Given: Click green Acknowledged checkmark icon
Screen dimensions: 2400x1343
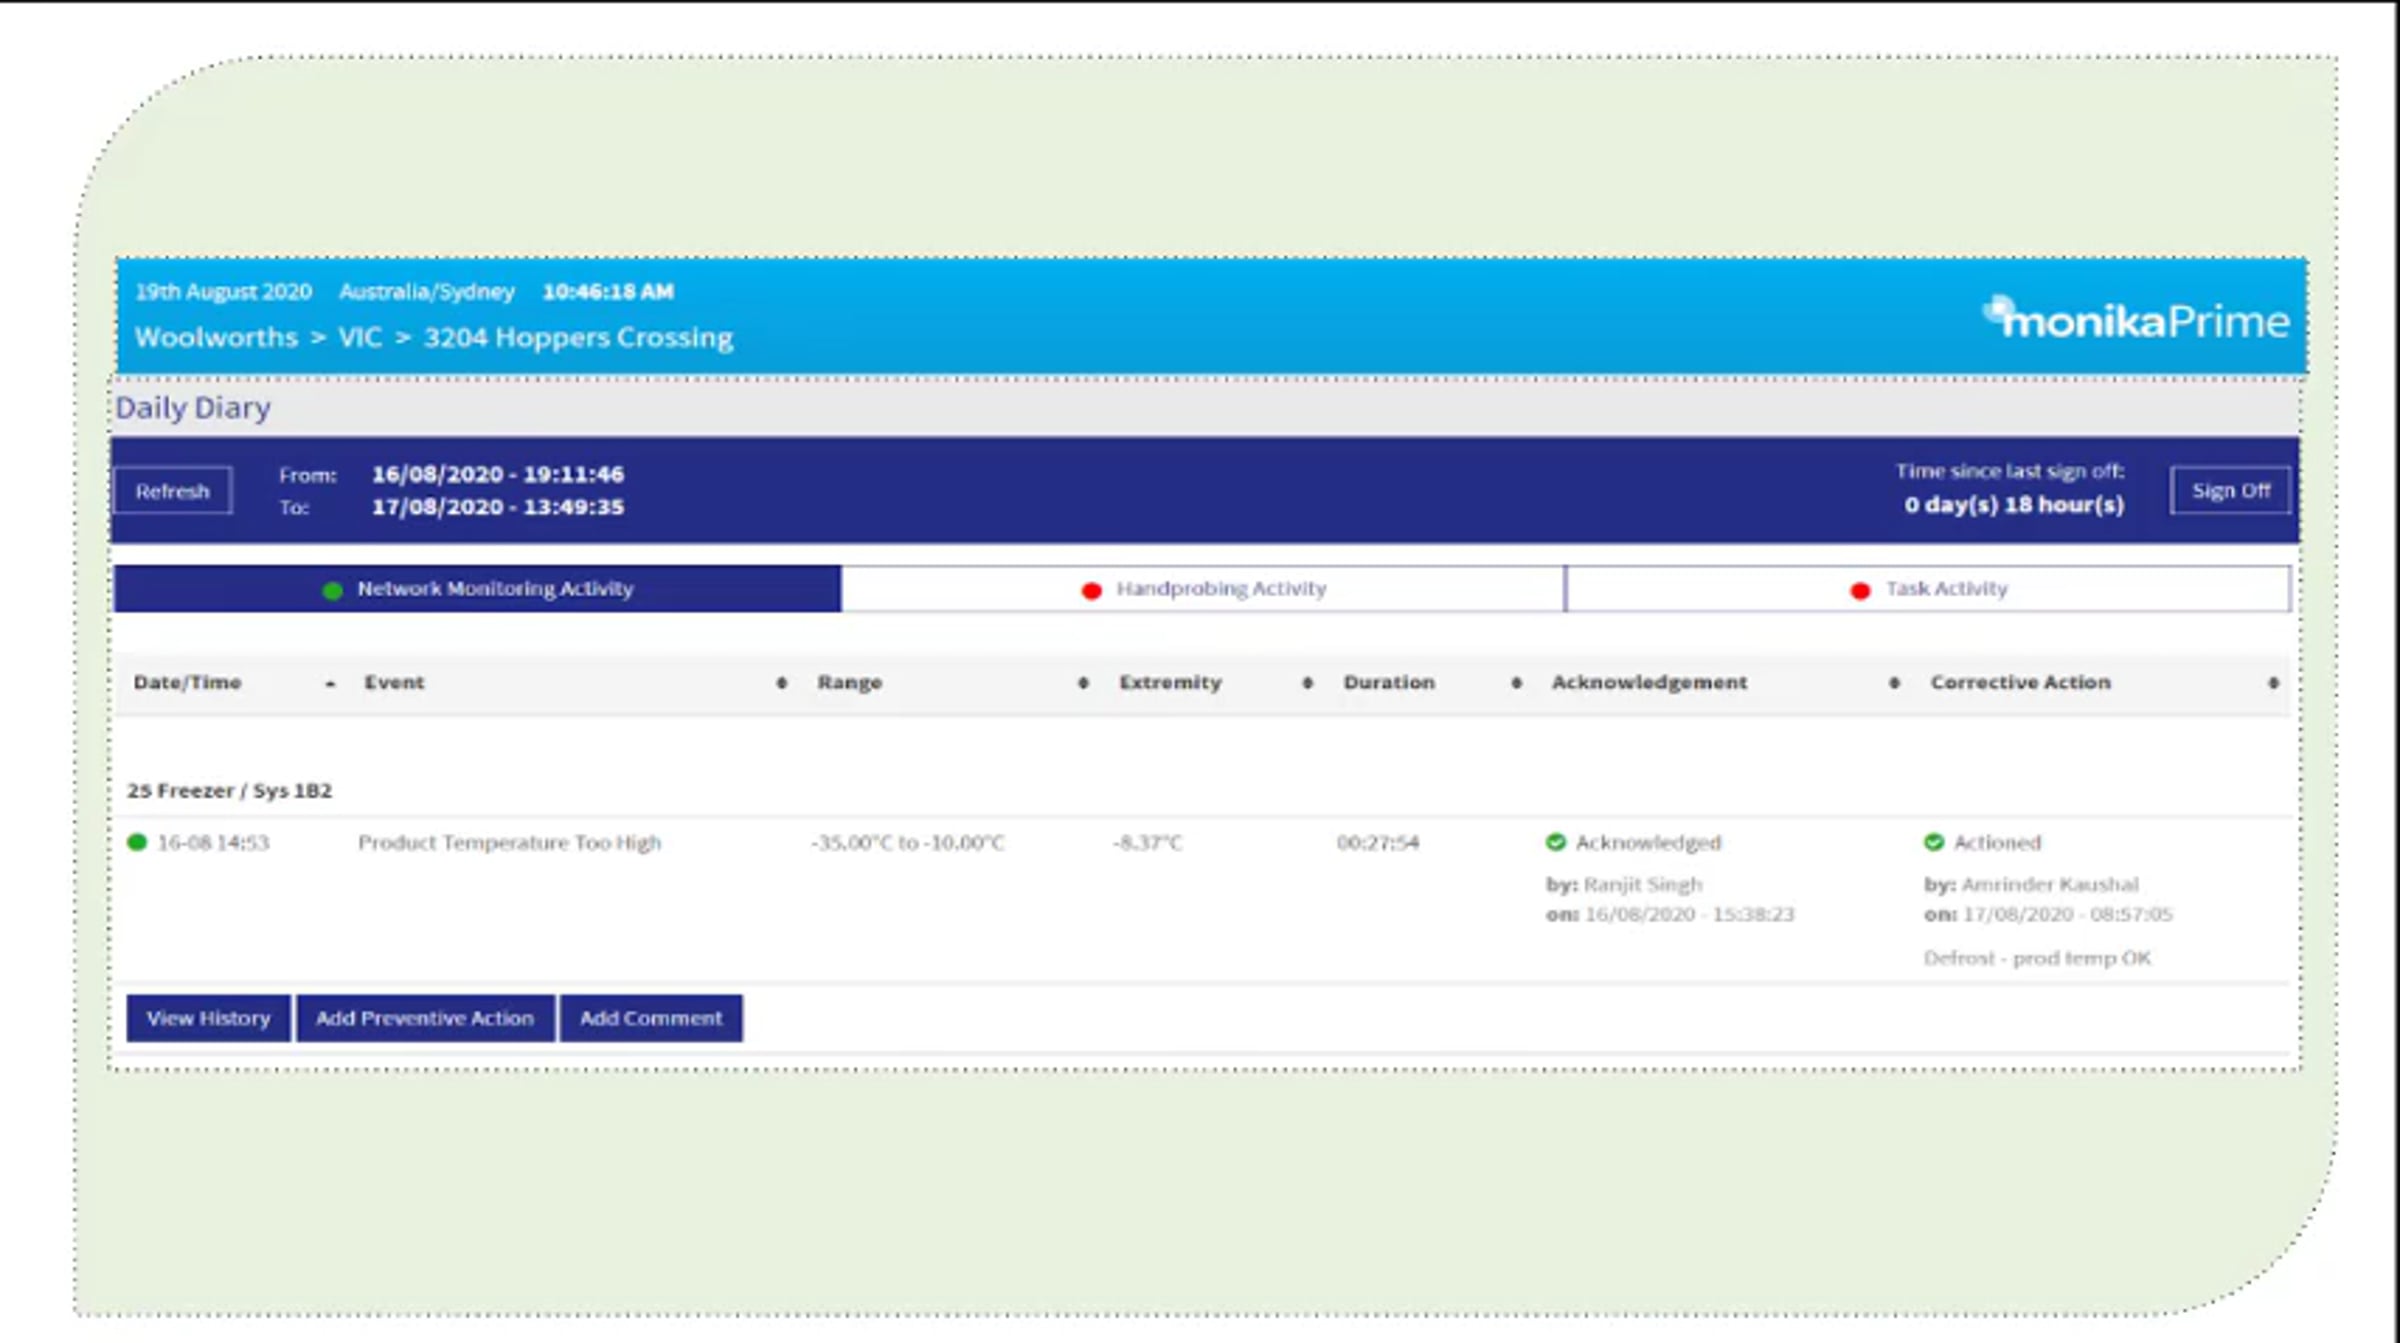Looking at the screenshot, I should tap(1555, 842).
